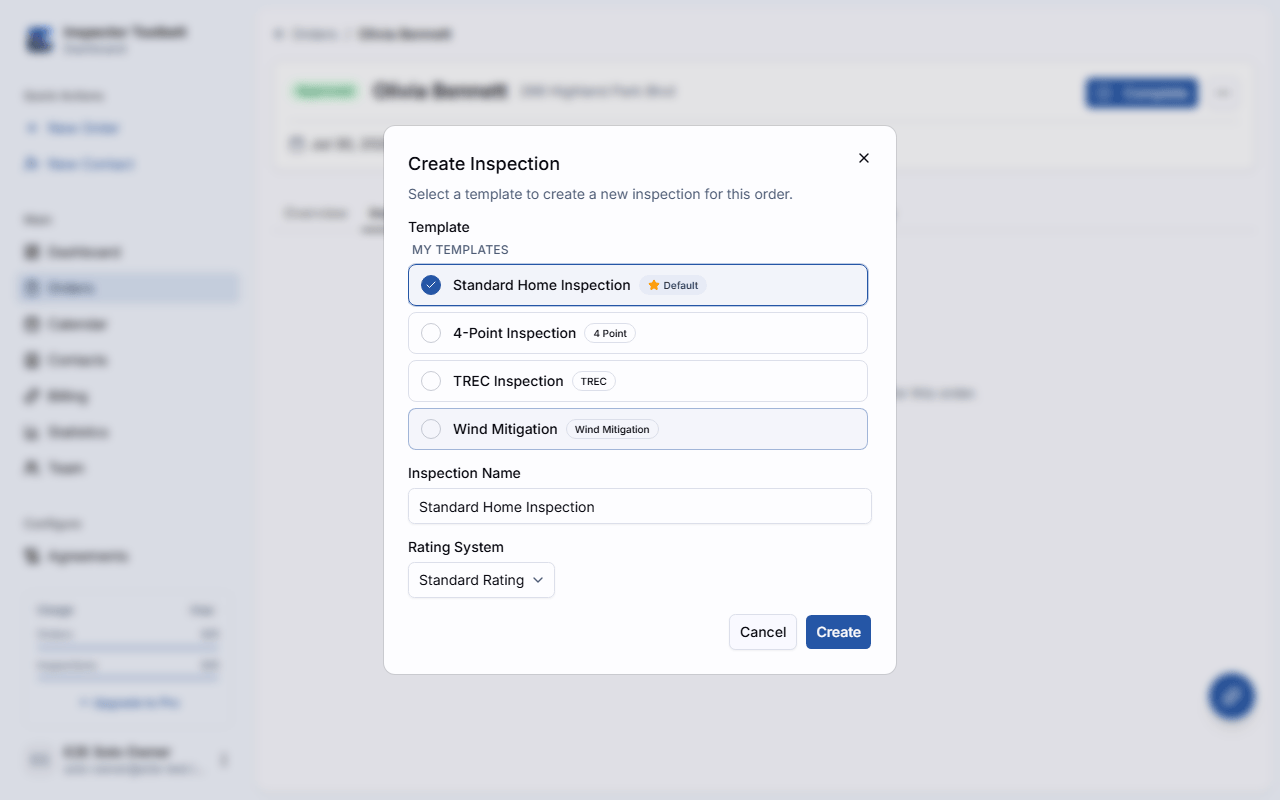Open Dashboard in blurred sidebar
This screenshot has width=1280, height=800.
tap(130, 252)
